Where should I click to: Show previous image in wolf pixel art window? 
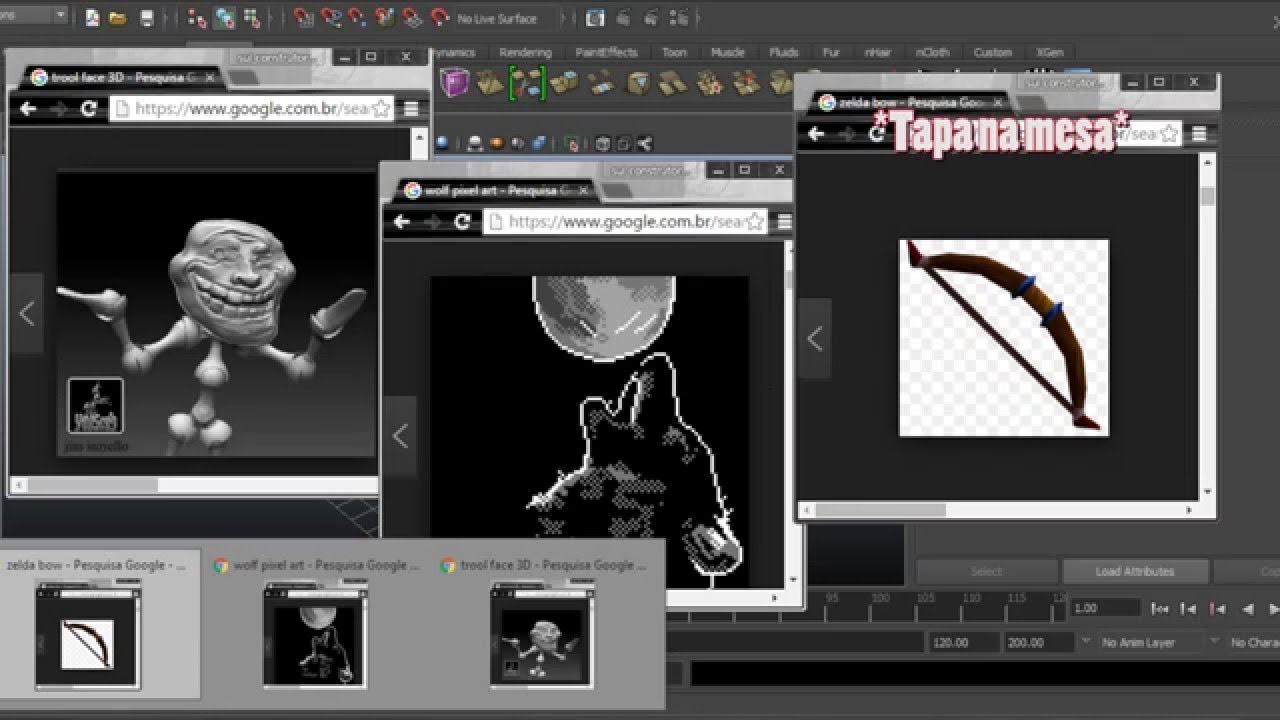pos(401,436)
